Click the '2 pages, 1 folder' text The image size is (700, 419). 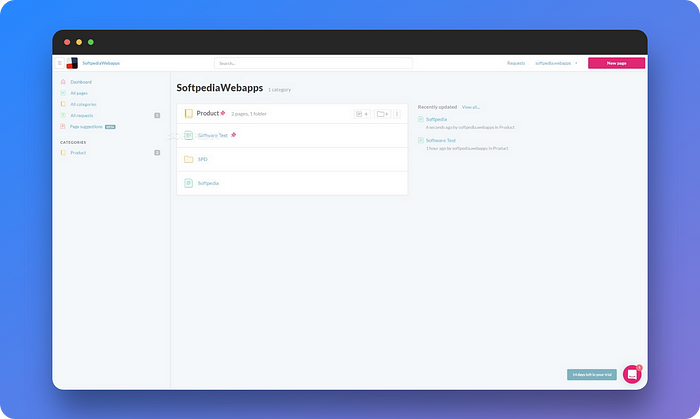[249, 114]
